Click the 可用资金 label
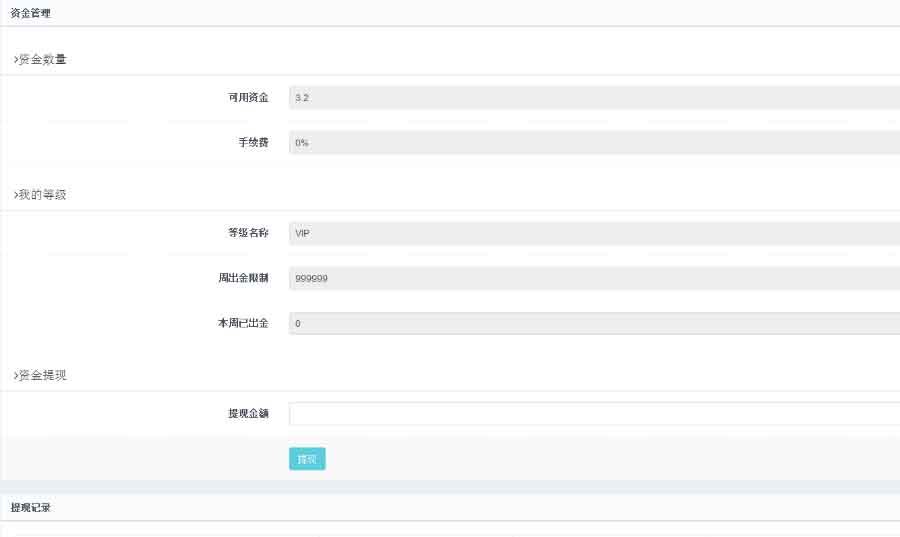 point(248,97)
